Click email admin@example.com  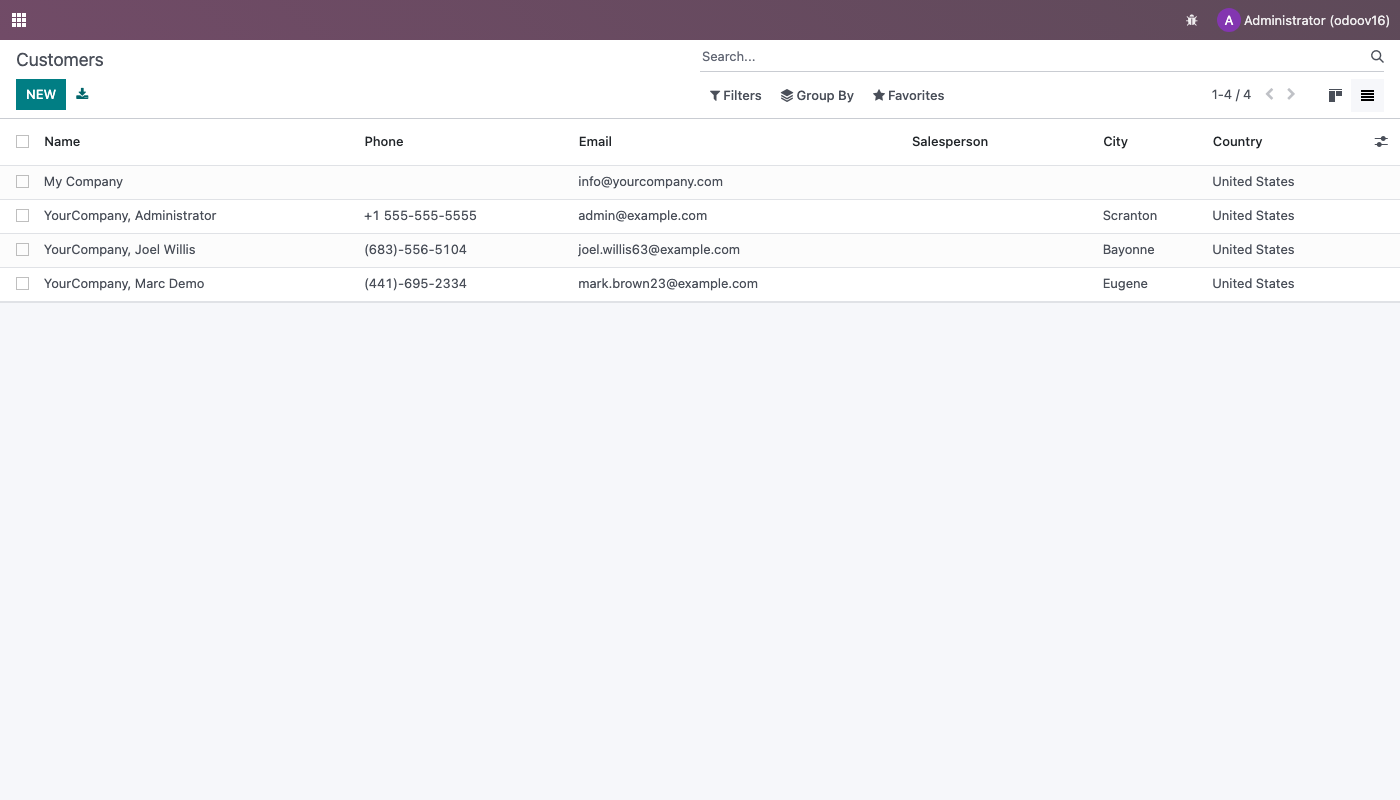click(642, 216)
